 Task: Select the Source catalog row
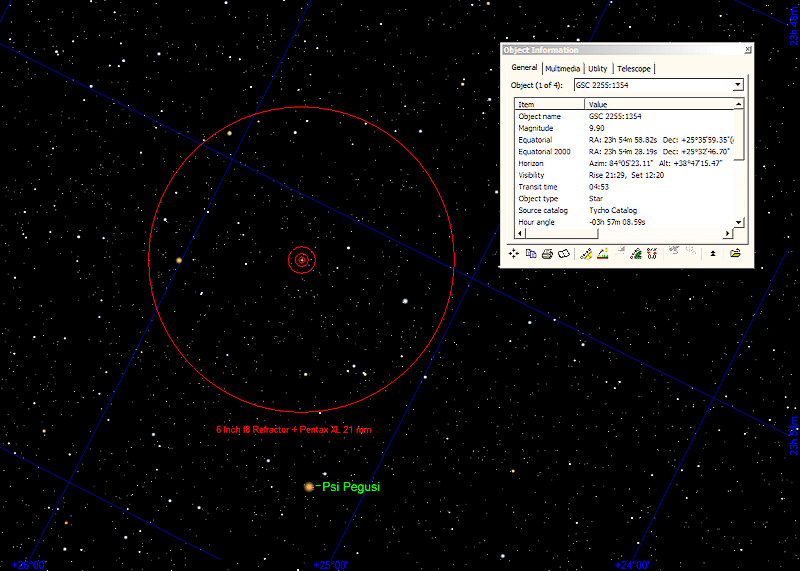[624, 210]
